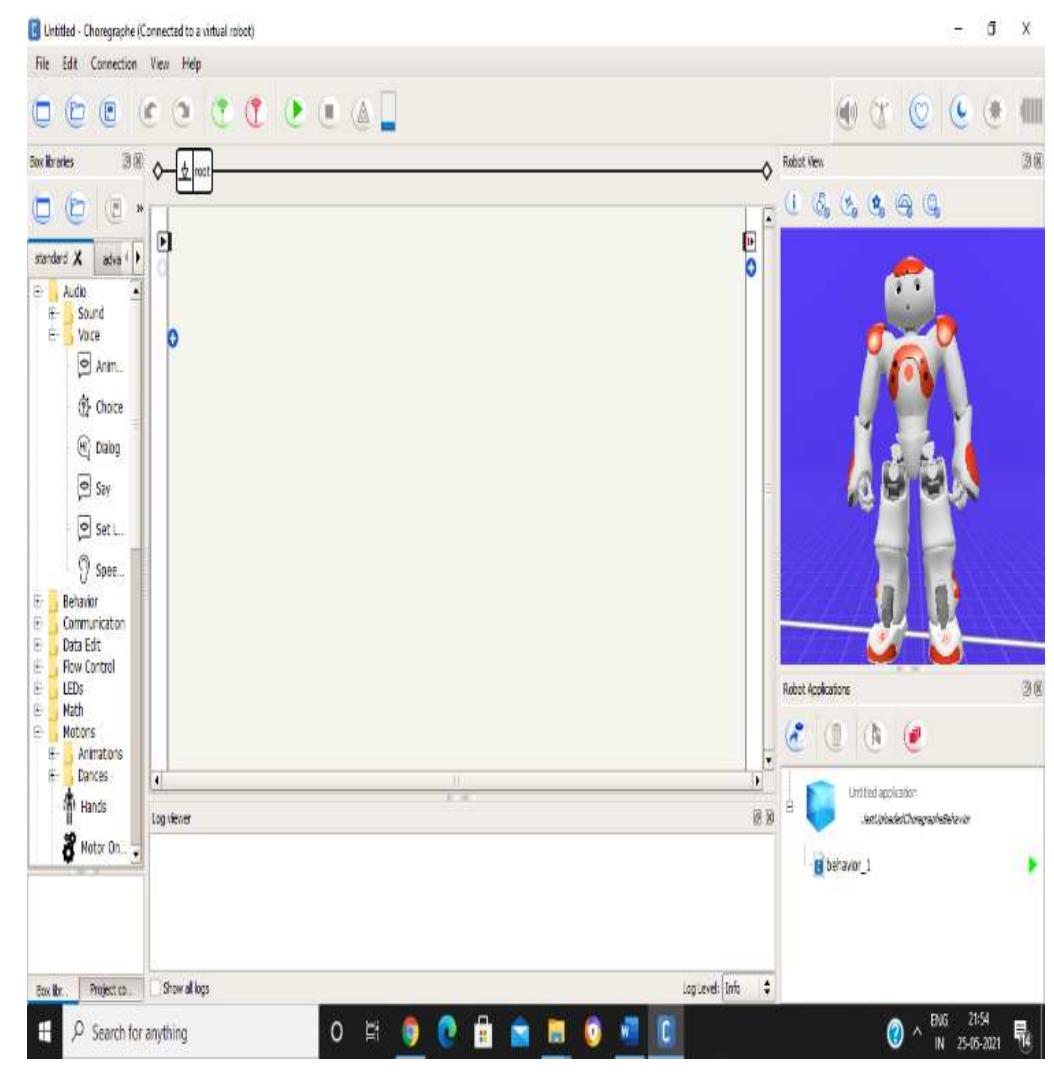Redo the last action
Image resolution: width=1054 pixels, height=1077 pixels.
(183, 111)
